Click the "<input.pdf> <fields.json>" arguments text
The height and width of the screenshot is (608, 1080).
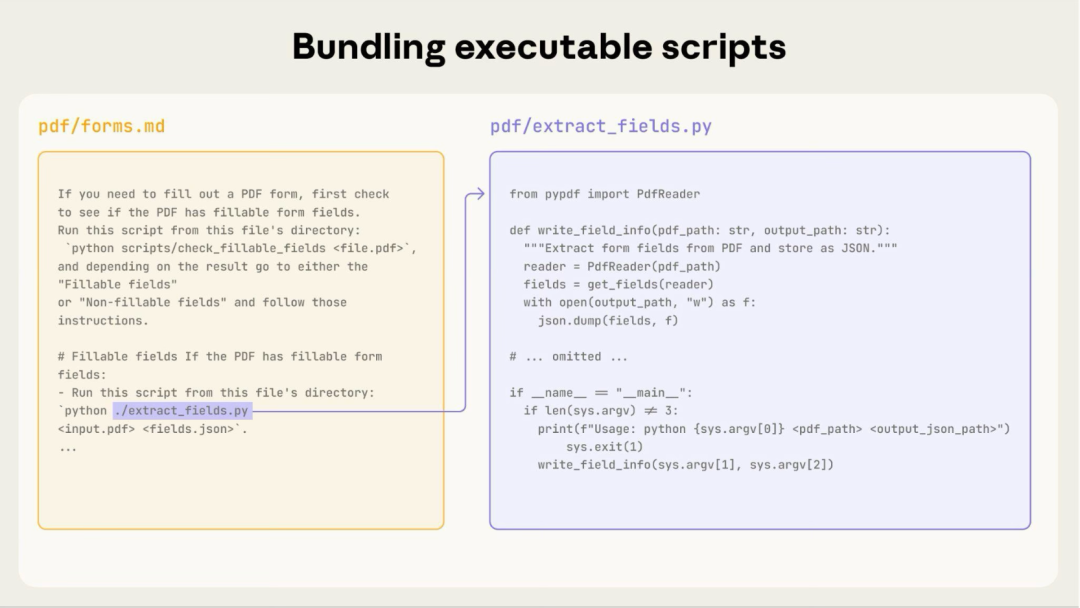tap(151, 429)
